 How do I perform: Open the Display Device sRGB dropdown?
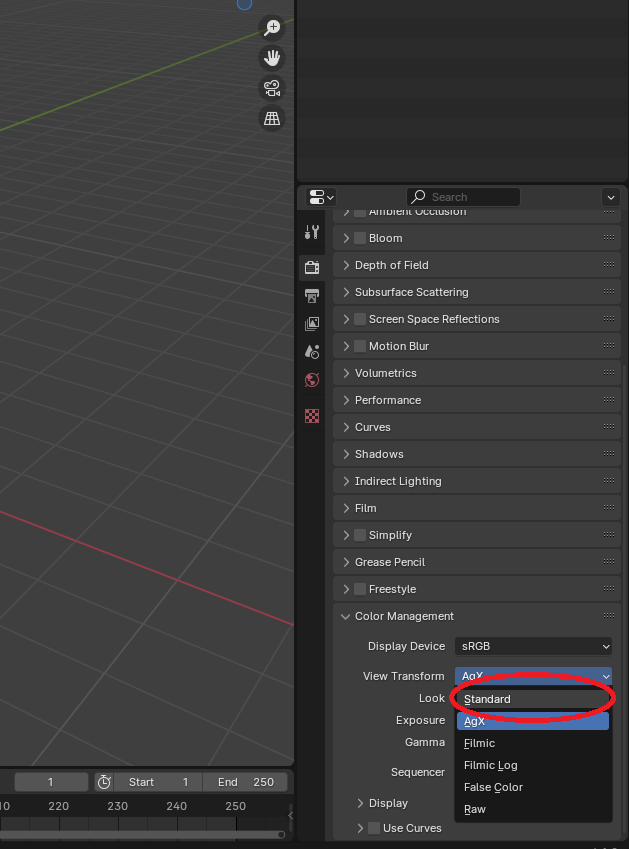(533, 646)
